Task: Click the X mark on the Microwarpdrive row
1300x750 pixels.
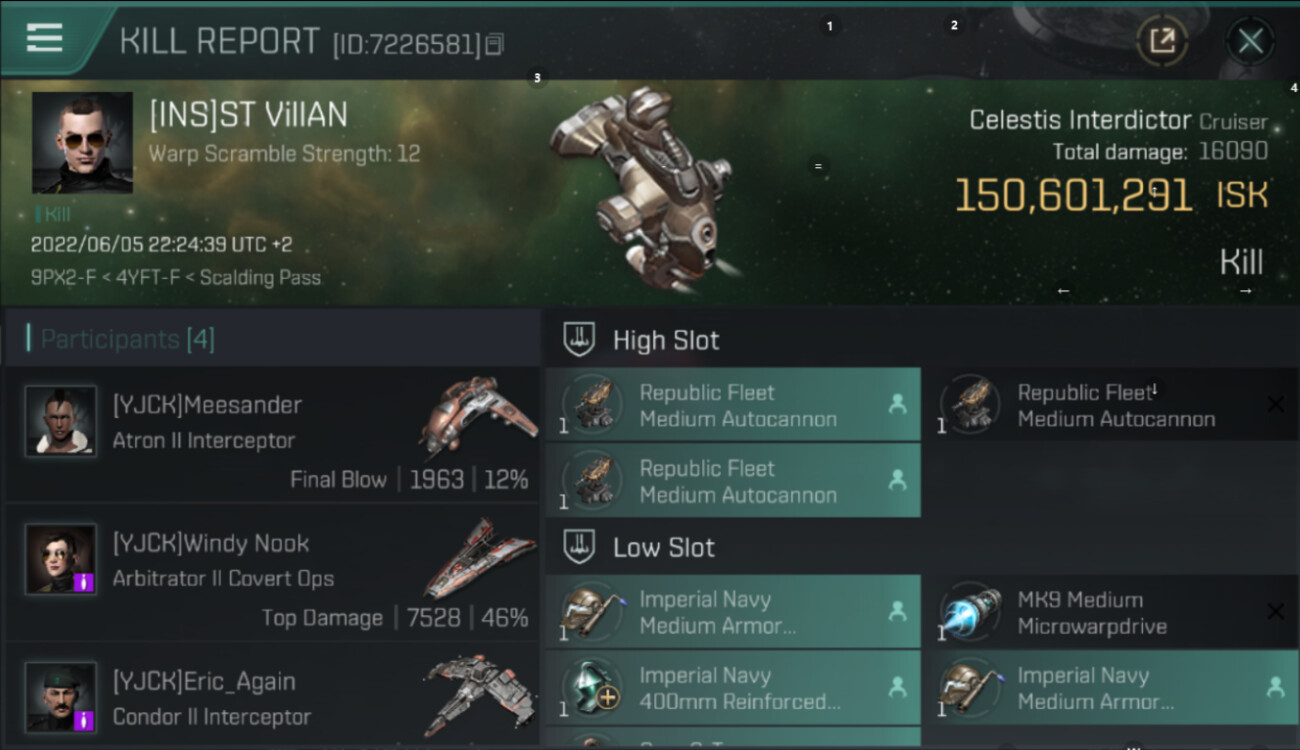Action: click(x=1275, y=611)
